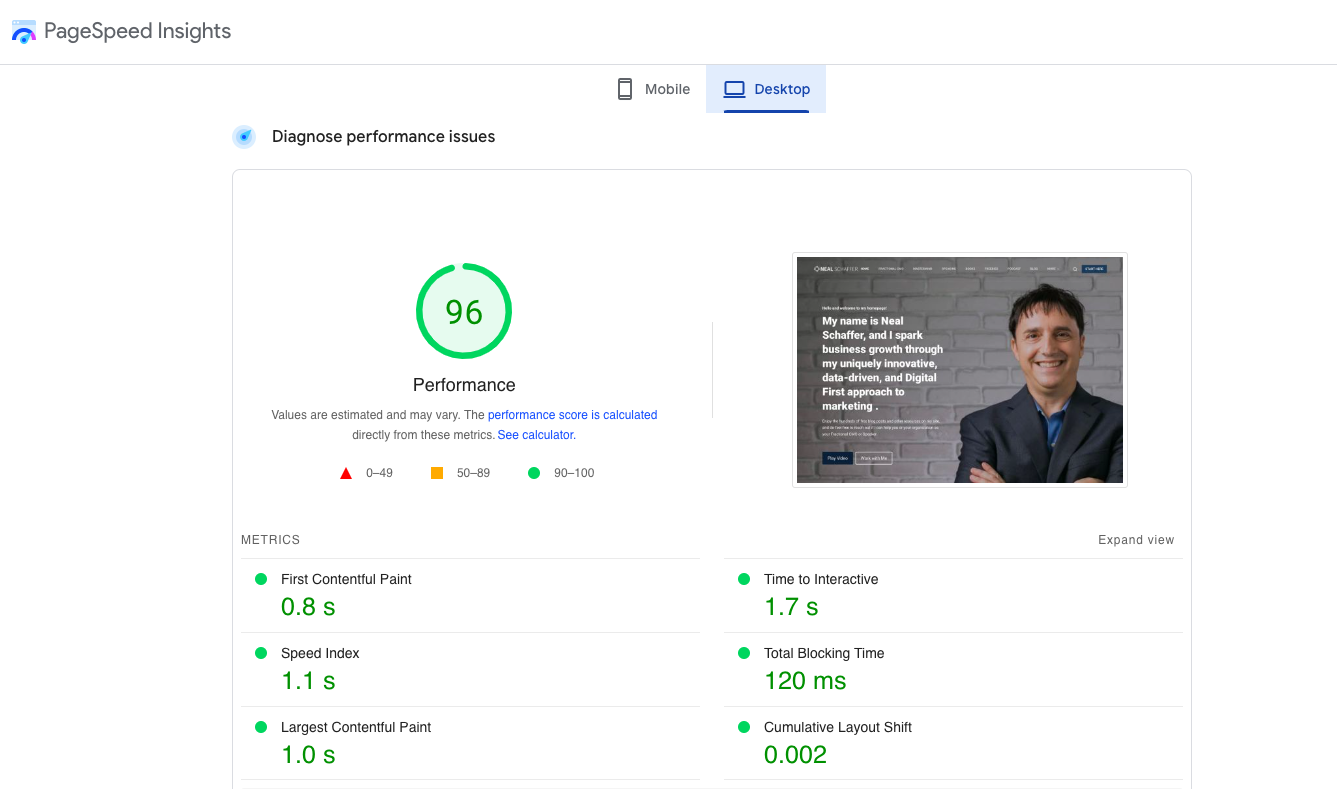1337x789 pixels.
Task: Click green dot beside Cumulative Layout Shift
Action: pyautogui.click(x=744, y=727)
